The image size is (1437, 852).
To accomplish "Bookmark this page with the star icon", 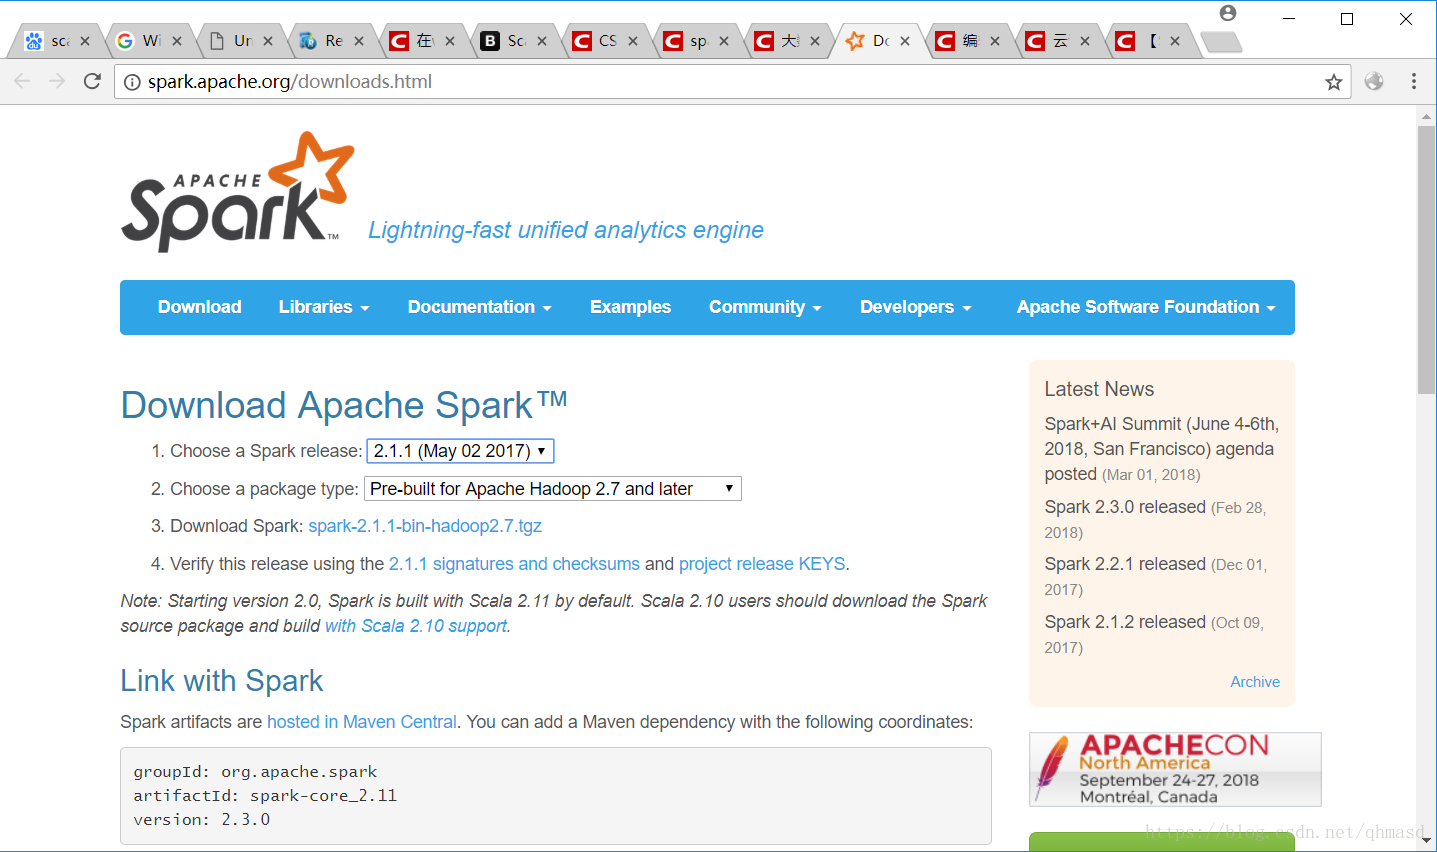I will 1334,82.
